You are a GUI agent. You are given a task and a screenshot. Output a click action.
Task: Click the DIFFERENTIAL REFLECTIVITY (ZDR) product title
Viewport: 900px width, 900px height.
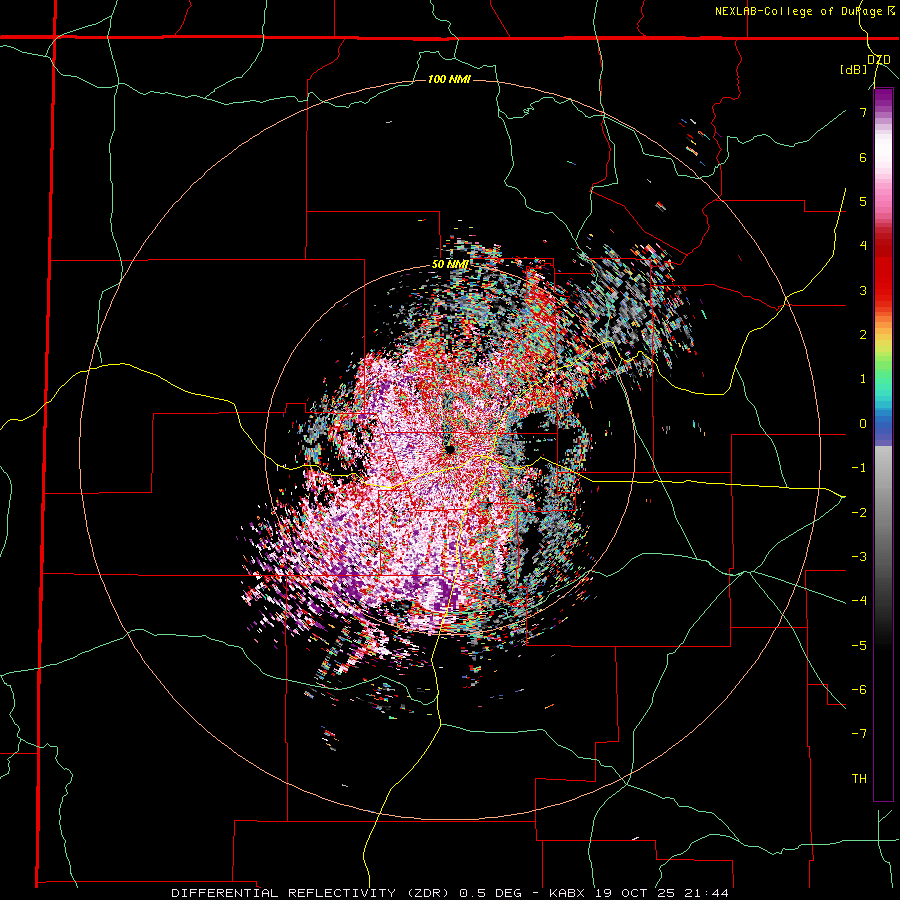click(x=311, y=893)
